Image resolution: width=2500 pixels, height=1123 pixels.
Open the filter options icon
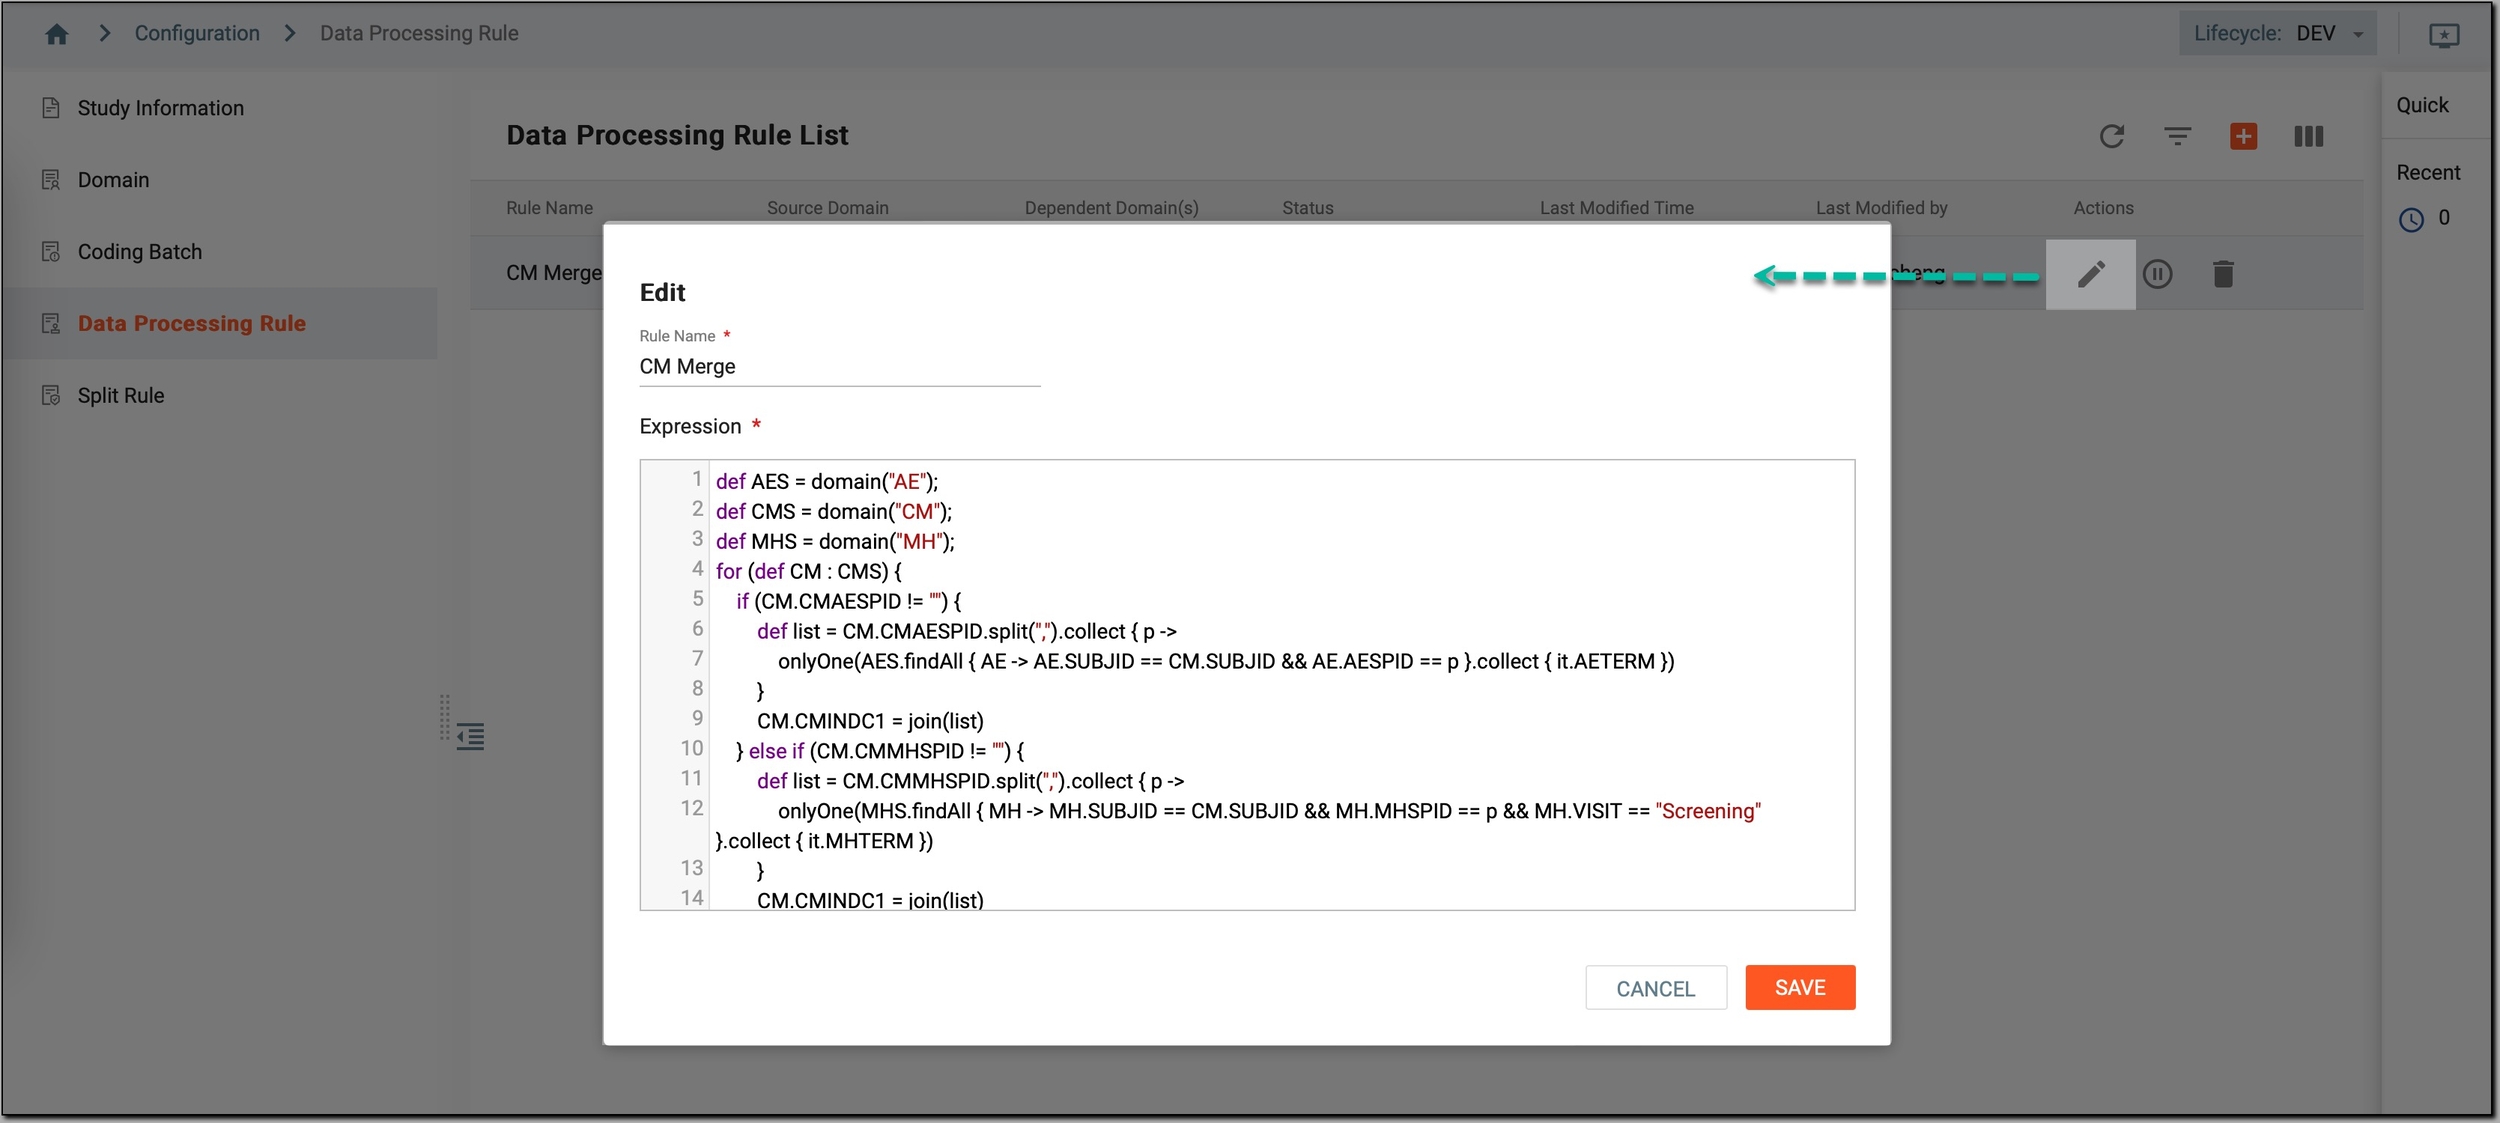(x=2177, y=136)
